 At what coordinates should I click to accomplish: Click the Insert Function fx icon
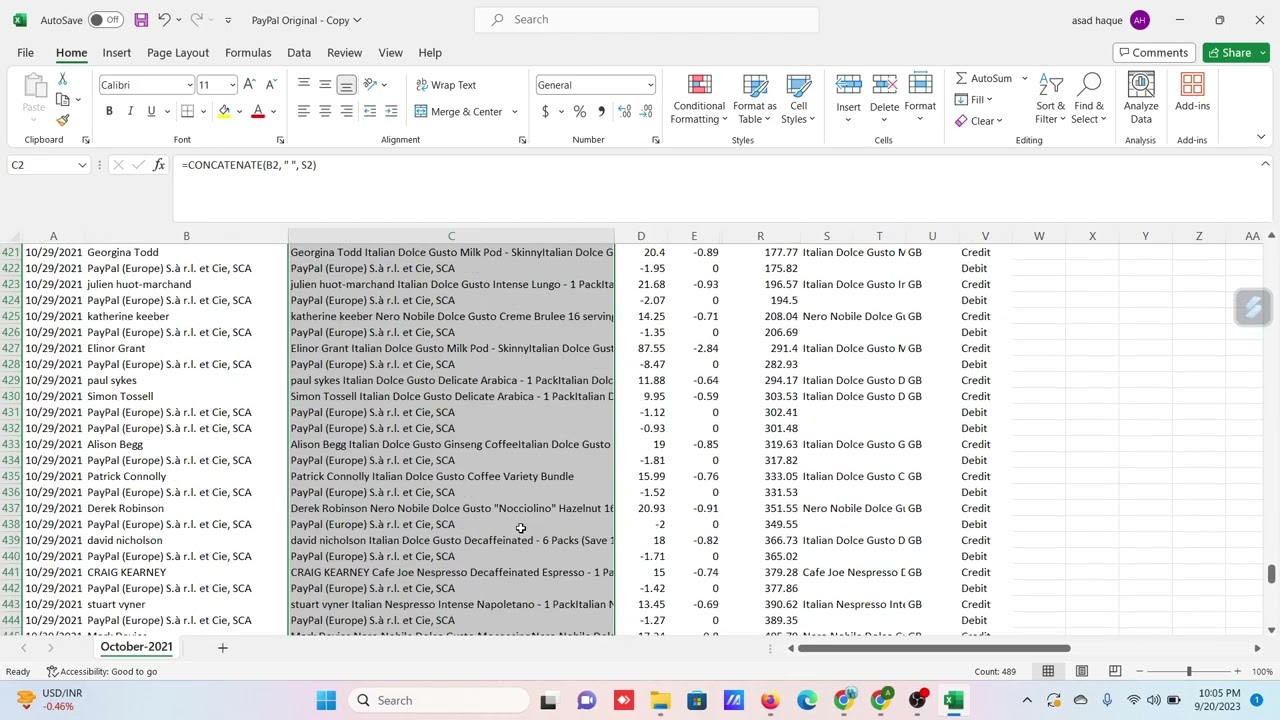coord(159,165)
